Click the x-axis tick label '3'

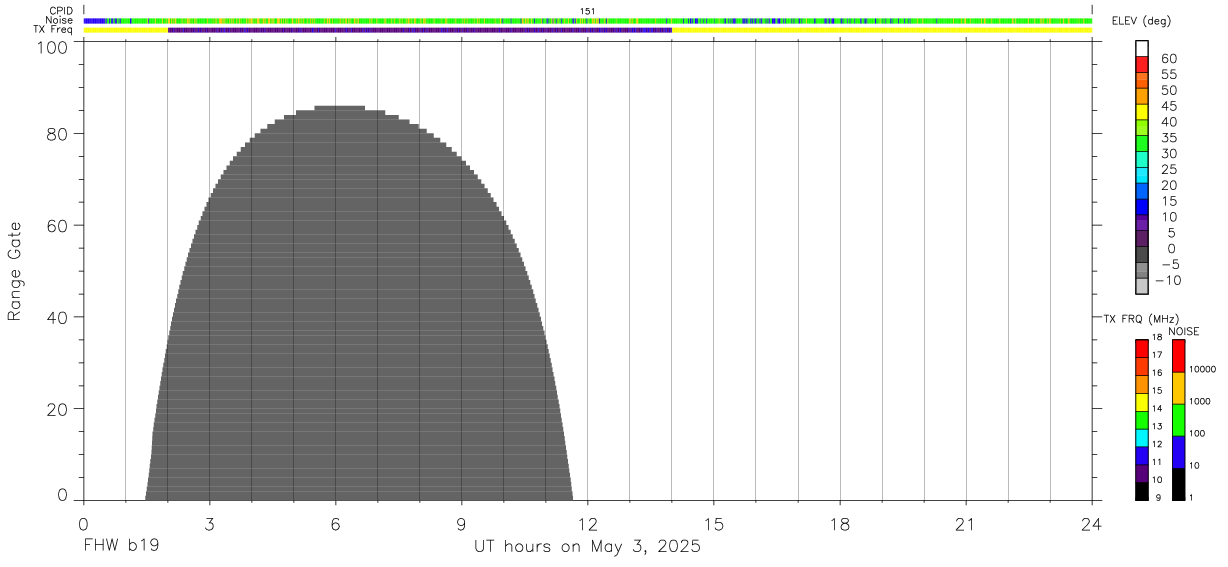tap(209, 523)
